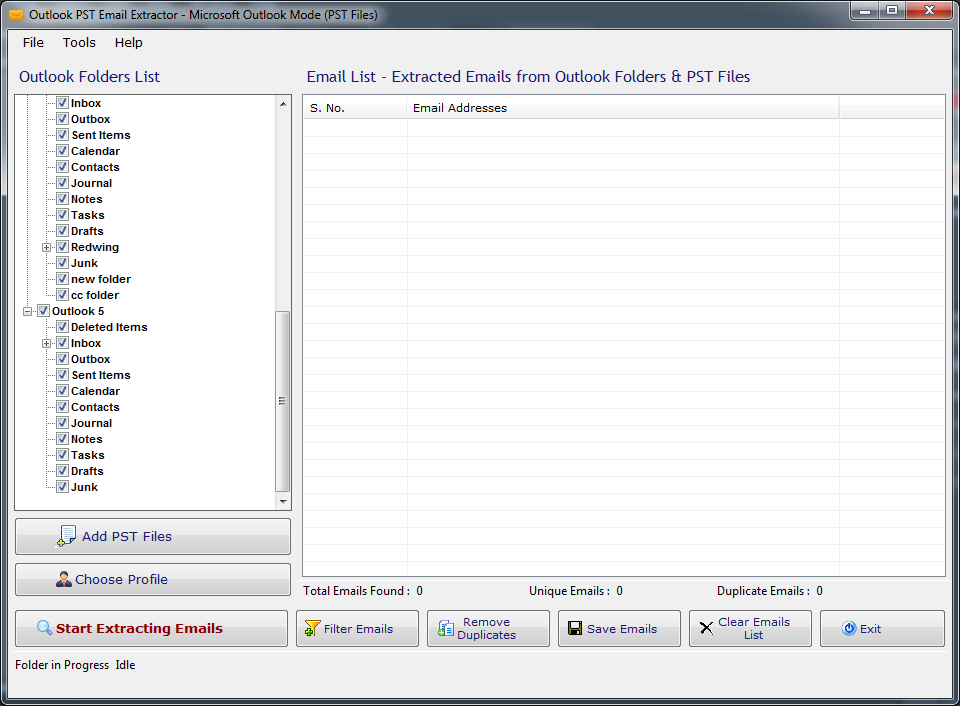Select the Outlook 5 Contacts label
The image size is (960, 706).
pos(96,407)
